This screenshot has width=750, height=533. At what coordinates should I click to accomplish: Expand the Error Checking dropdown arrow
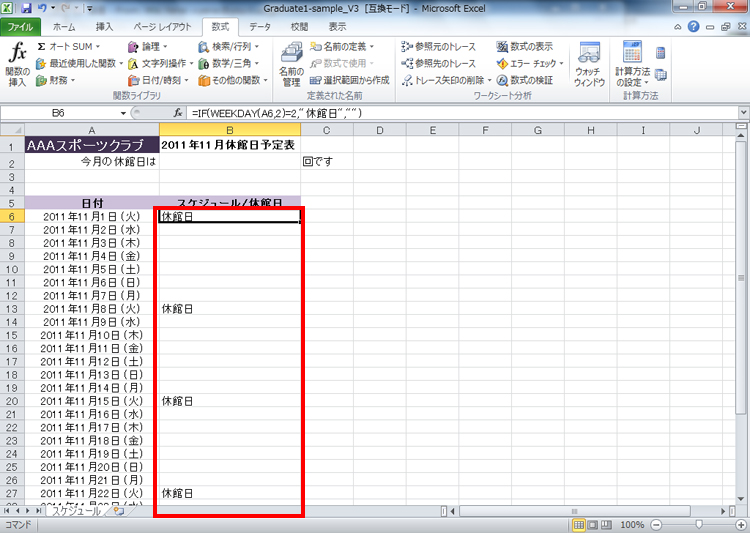[x=561, y=64]
